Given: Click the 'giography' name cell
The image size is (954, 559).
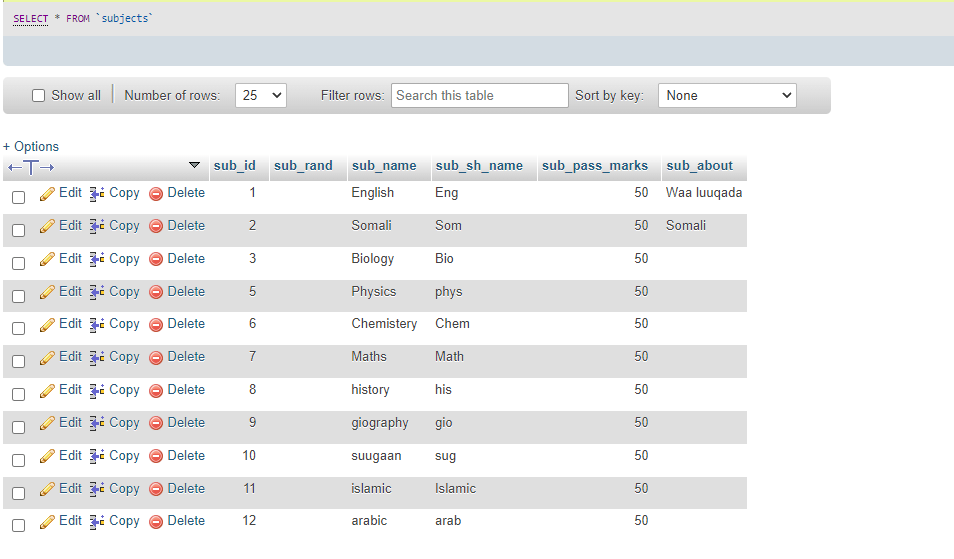Looking at the screenshot, I should point(380,423).
